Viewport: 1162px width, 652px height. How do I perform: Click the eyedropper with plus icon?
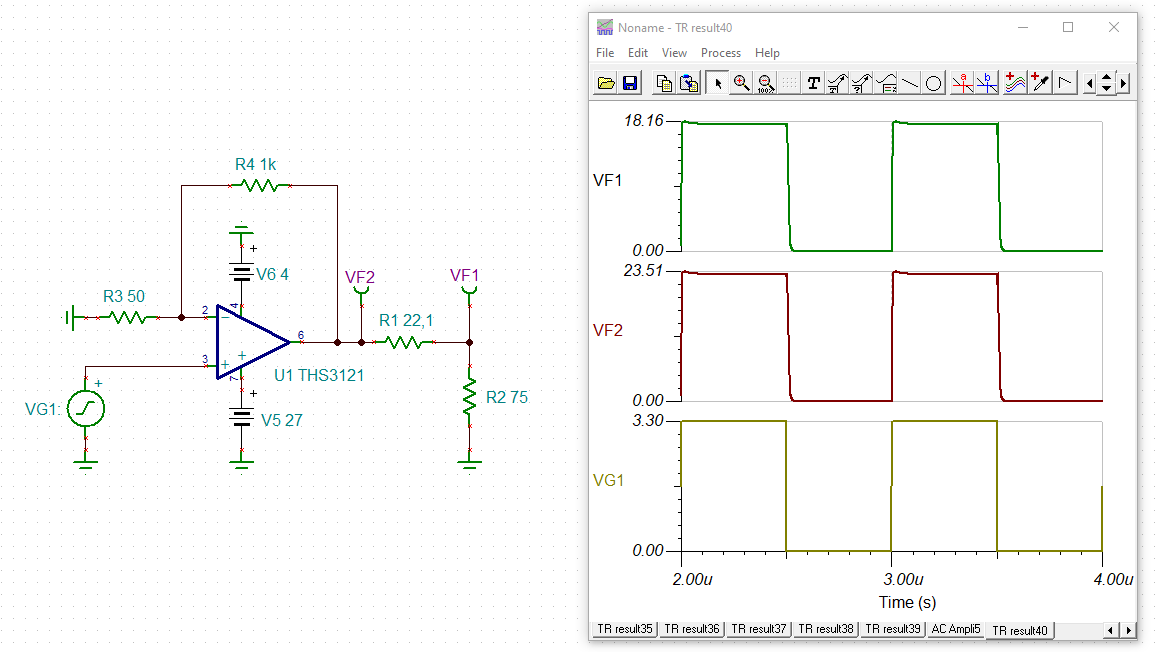point(1040,83)
